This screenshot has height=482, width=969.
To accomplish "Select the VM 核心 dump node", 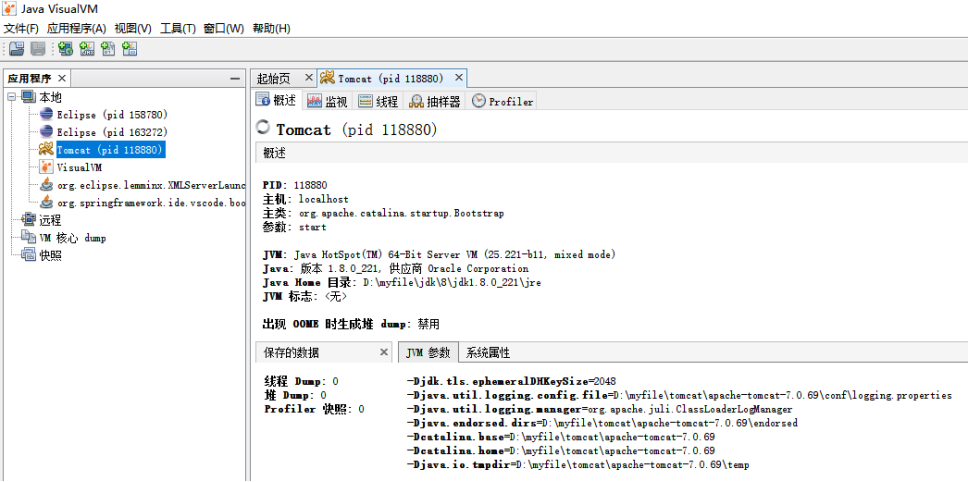I will point(72,237).
